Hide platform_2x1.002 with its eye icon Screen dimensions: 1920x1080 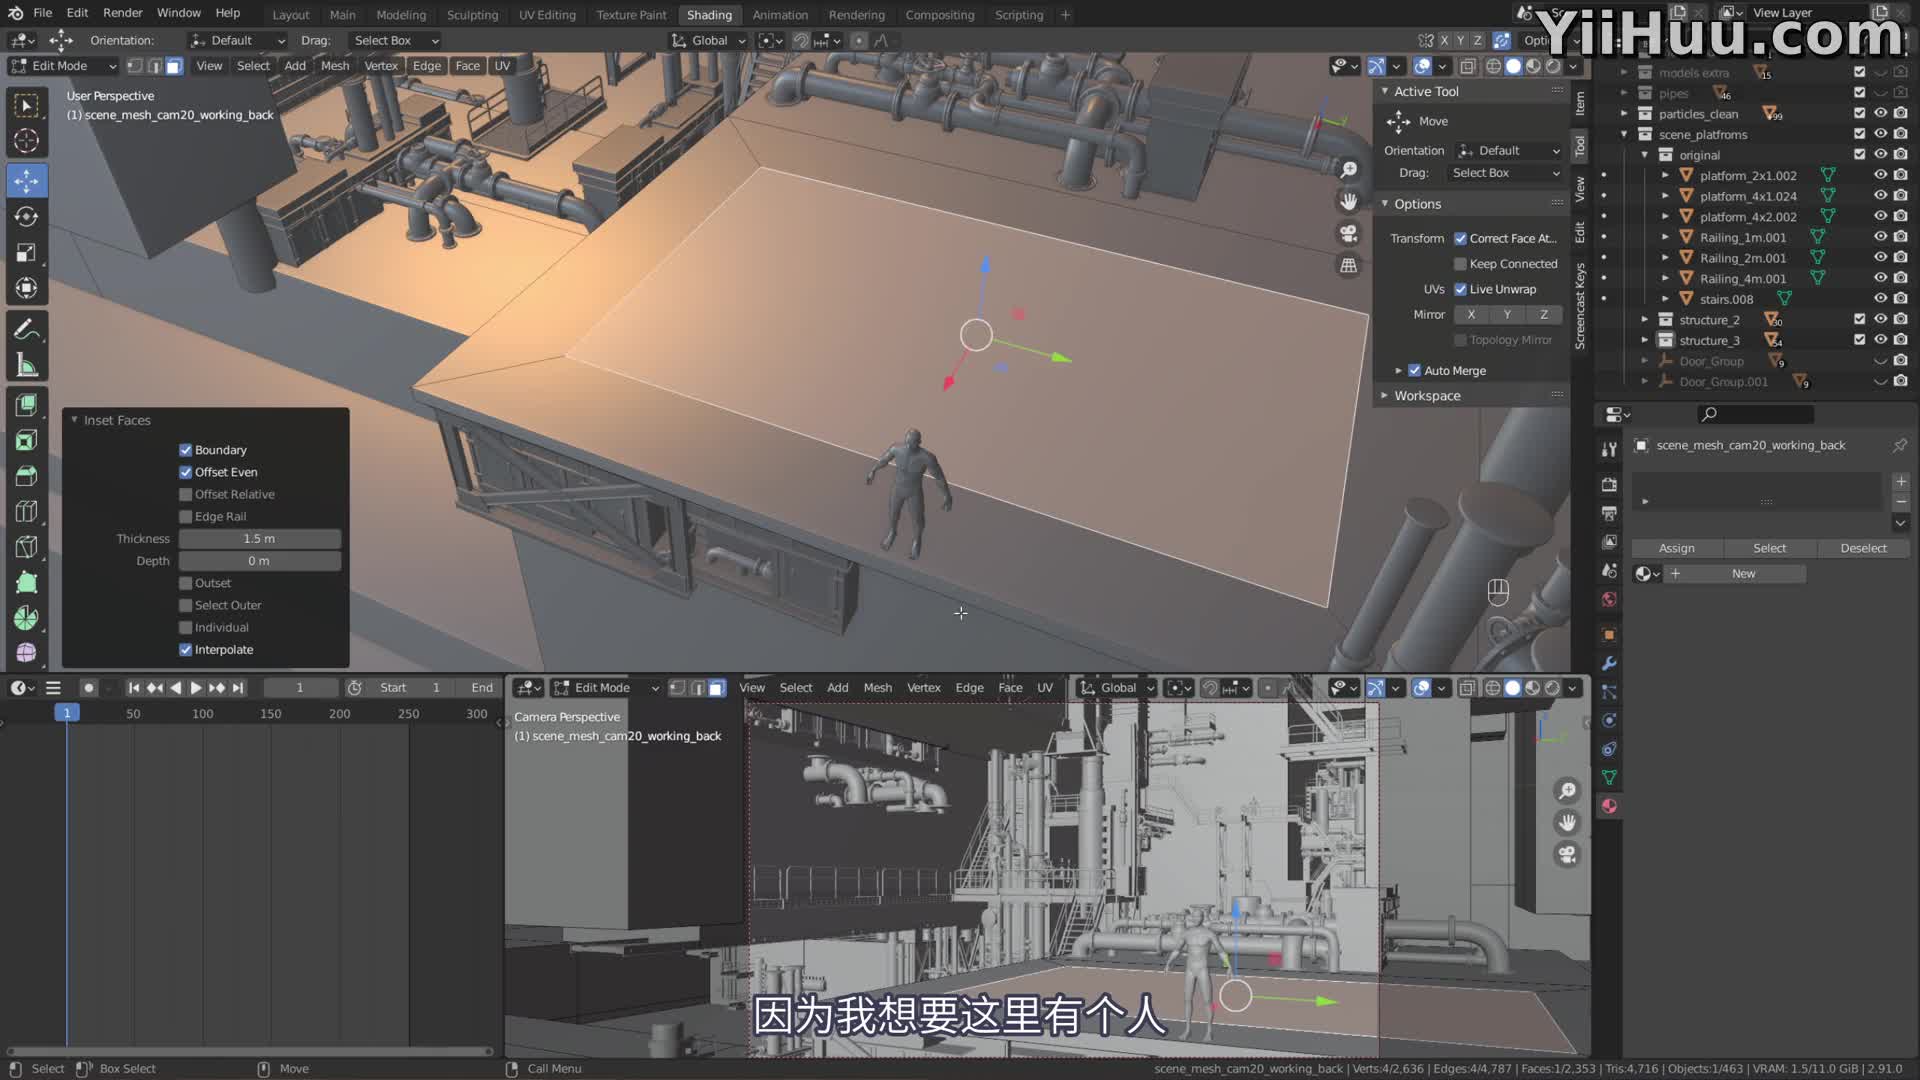click(1880, 175)
